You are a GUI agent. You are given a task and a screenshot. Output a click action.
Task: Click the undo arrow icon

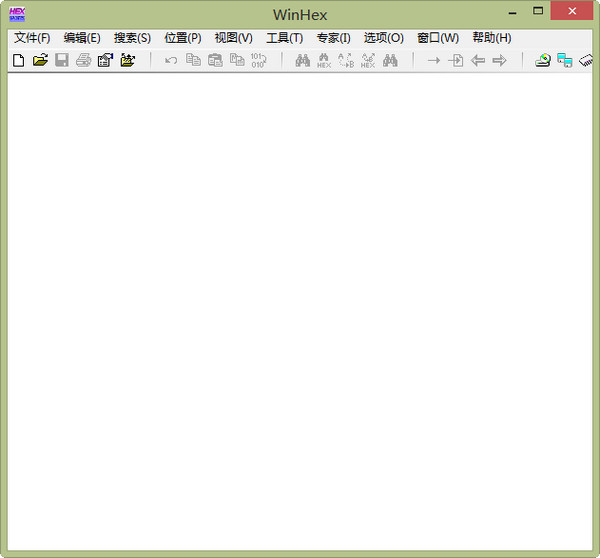(171, 60)
